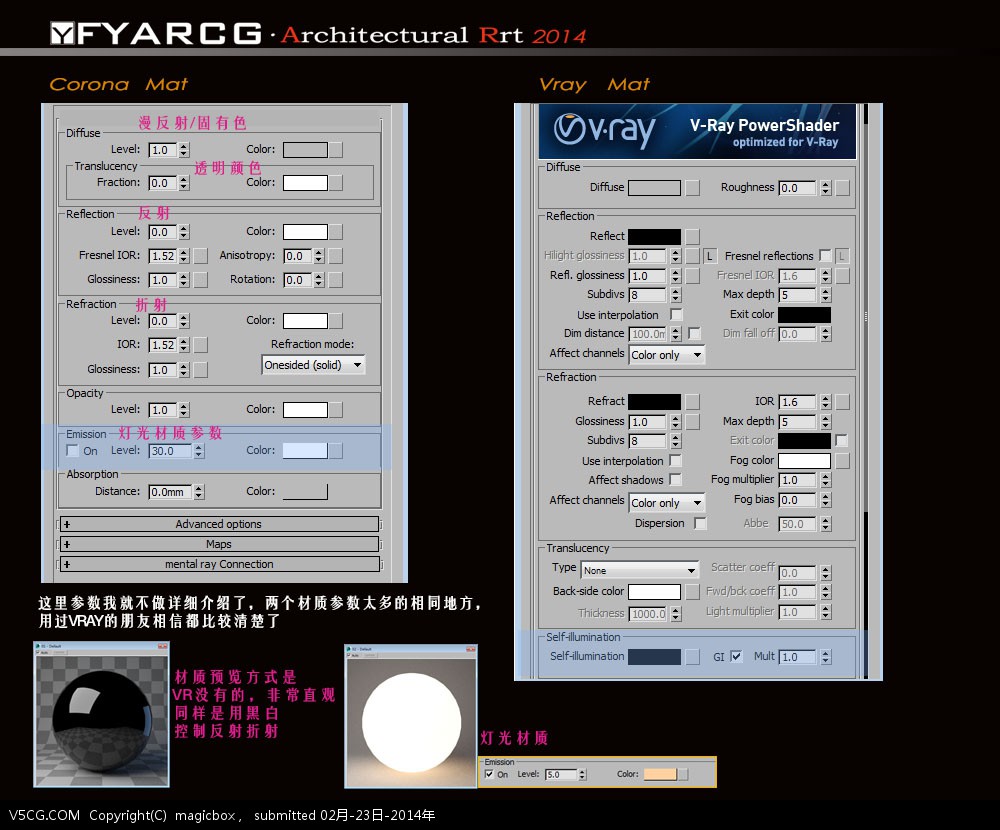Click the glowing white sphere preview

[x=411, y=722]
